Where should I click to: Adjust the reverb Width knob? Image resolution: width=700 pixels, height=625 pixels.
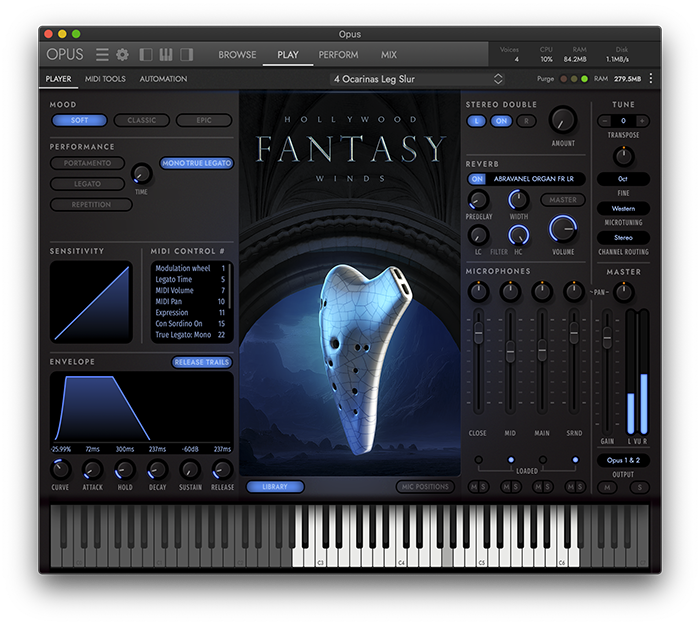click(x=518, y=200)
